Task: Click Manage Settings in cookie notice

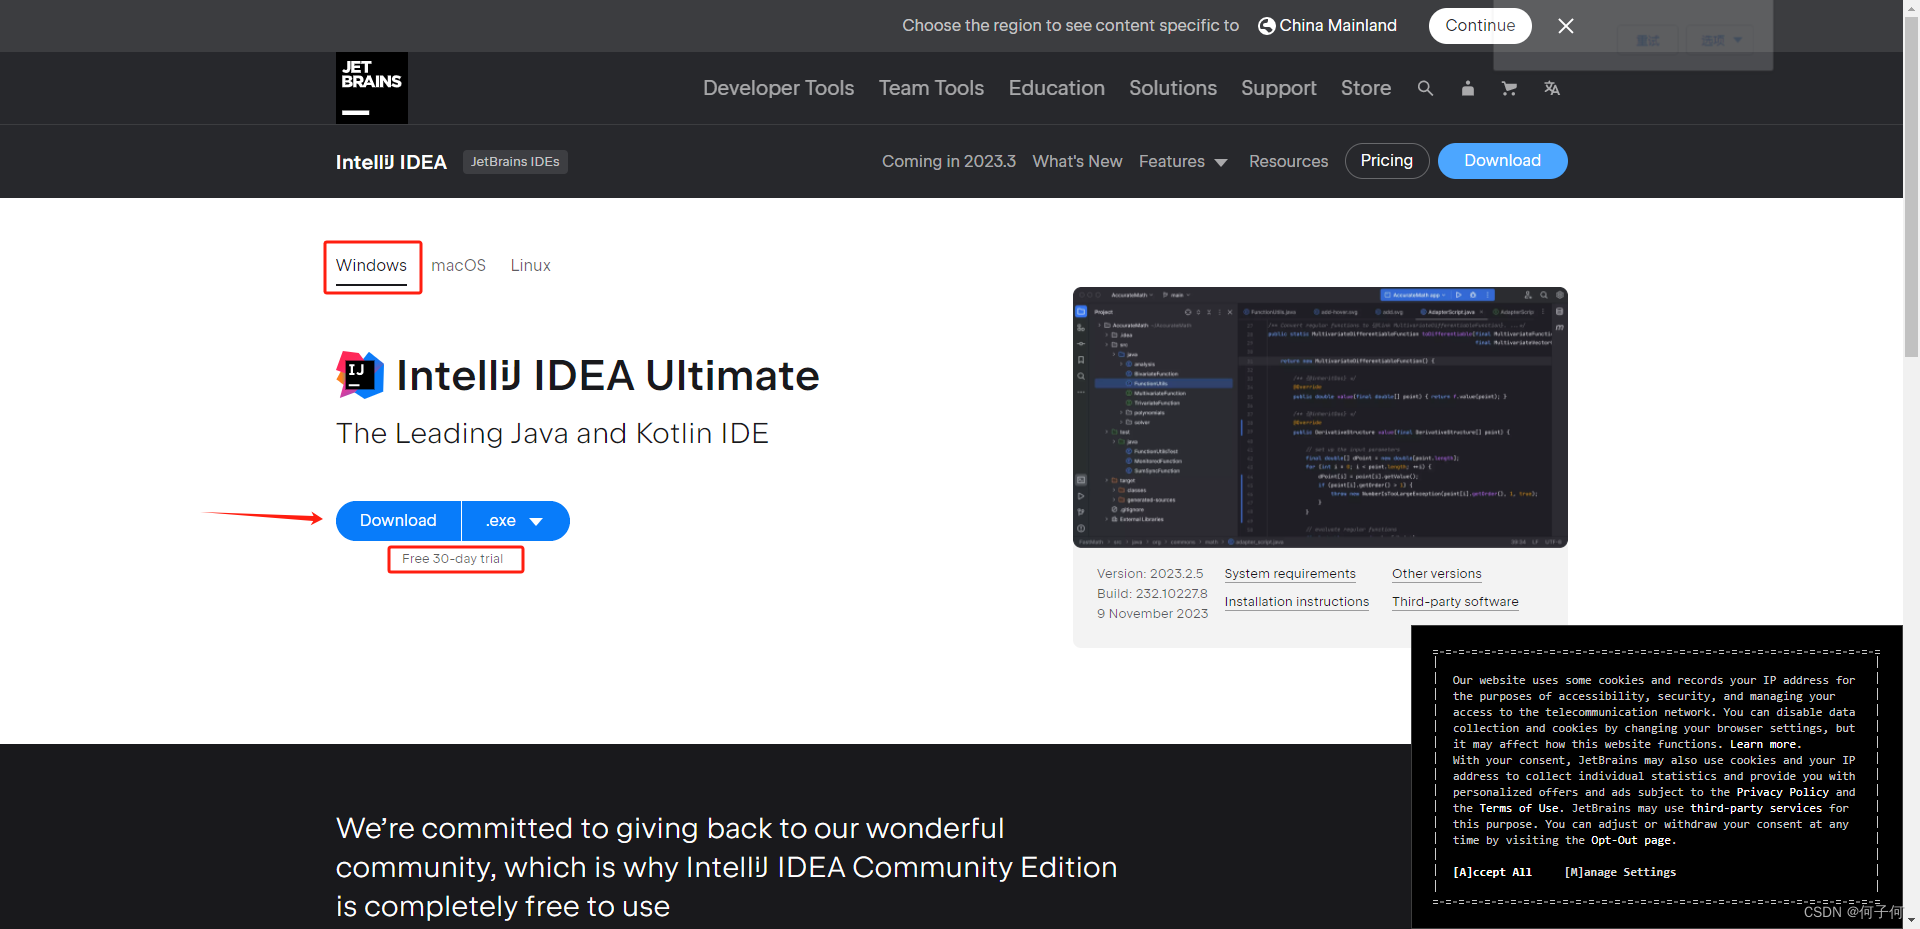Action: (1620, 872)
